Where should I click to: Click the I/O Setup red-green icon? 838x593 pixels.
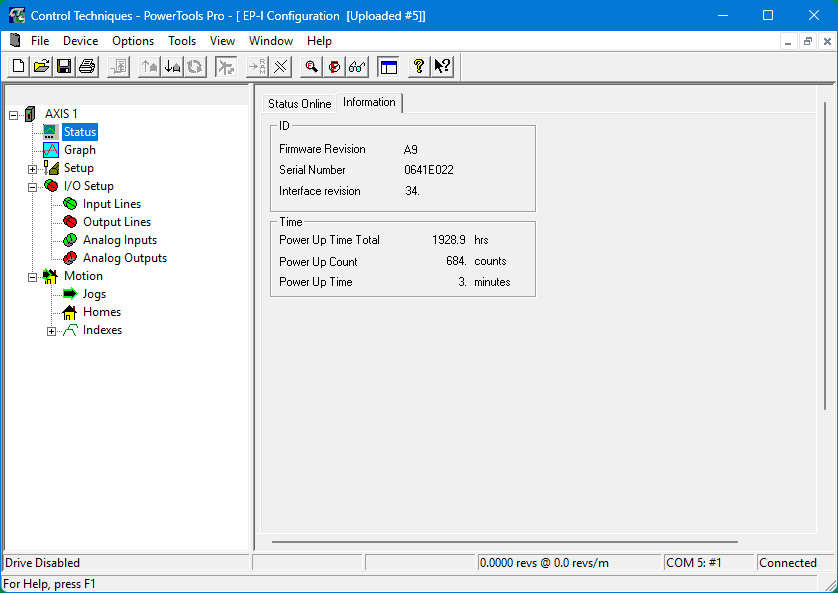[x=51, y=186]
